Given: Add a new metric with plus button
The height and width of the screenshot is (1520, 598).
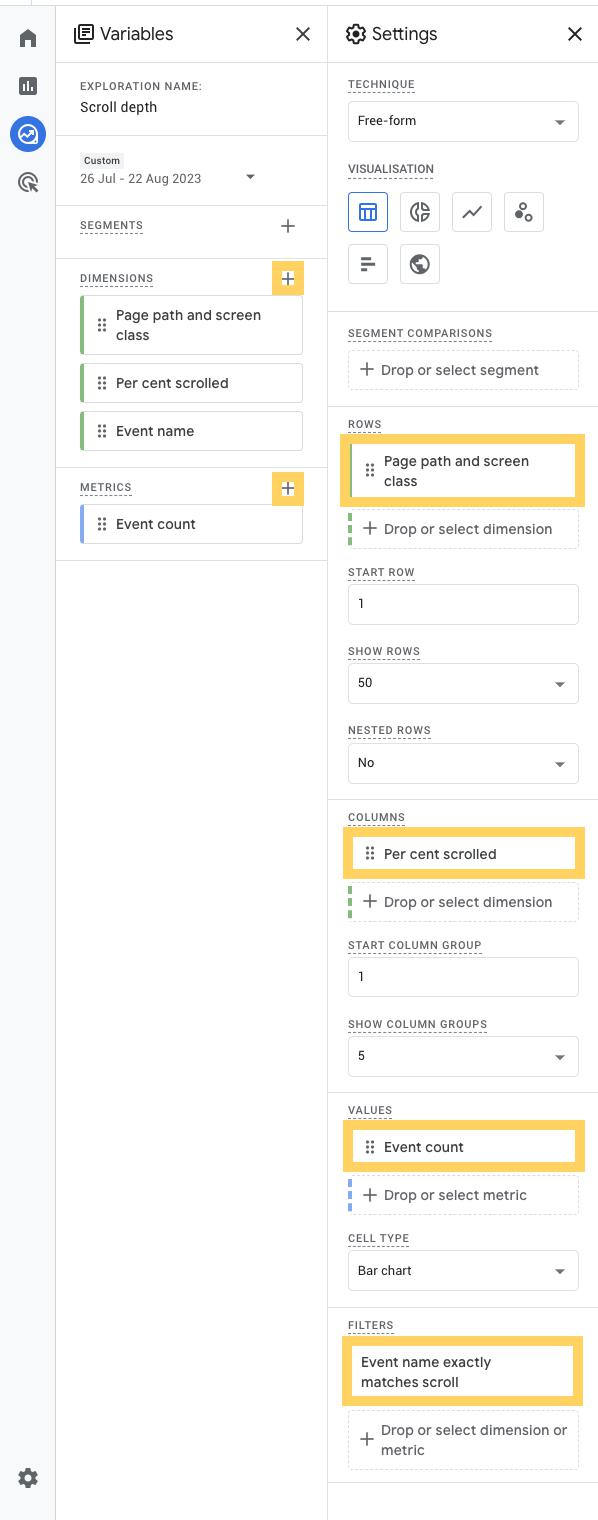Looking at the screenshot, I should click(288, 489).
